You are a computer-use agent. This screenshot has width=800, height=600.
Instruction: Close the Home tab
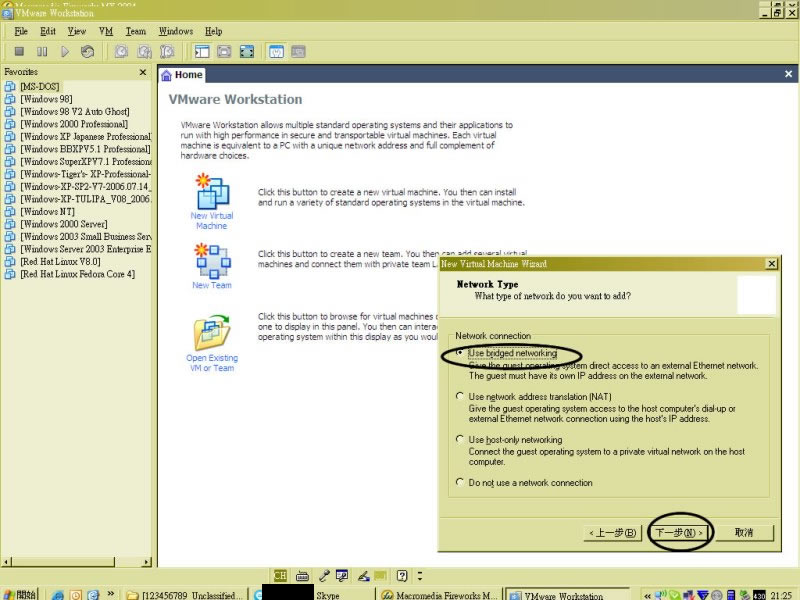[788, 74]
